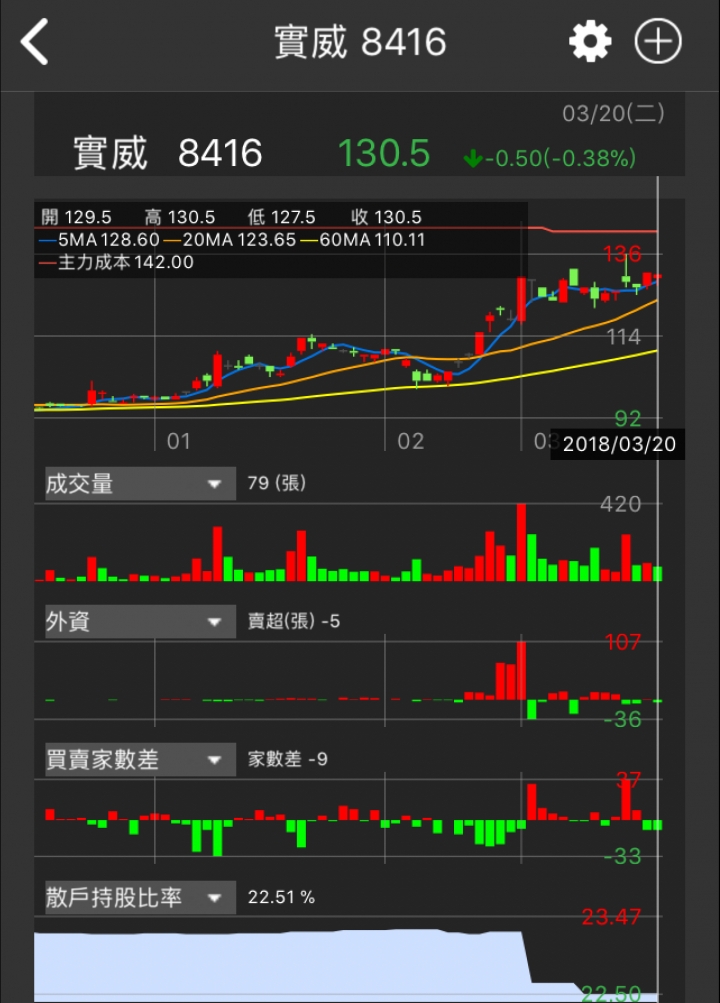Viewport: 720px width, 1003px height.
Task: Tap the 低 127.5 low value
Action: coord(281,217)
